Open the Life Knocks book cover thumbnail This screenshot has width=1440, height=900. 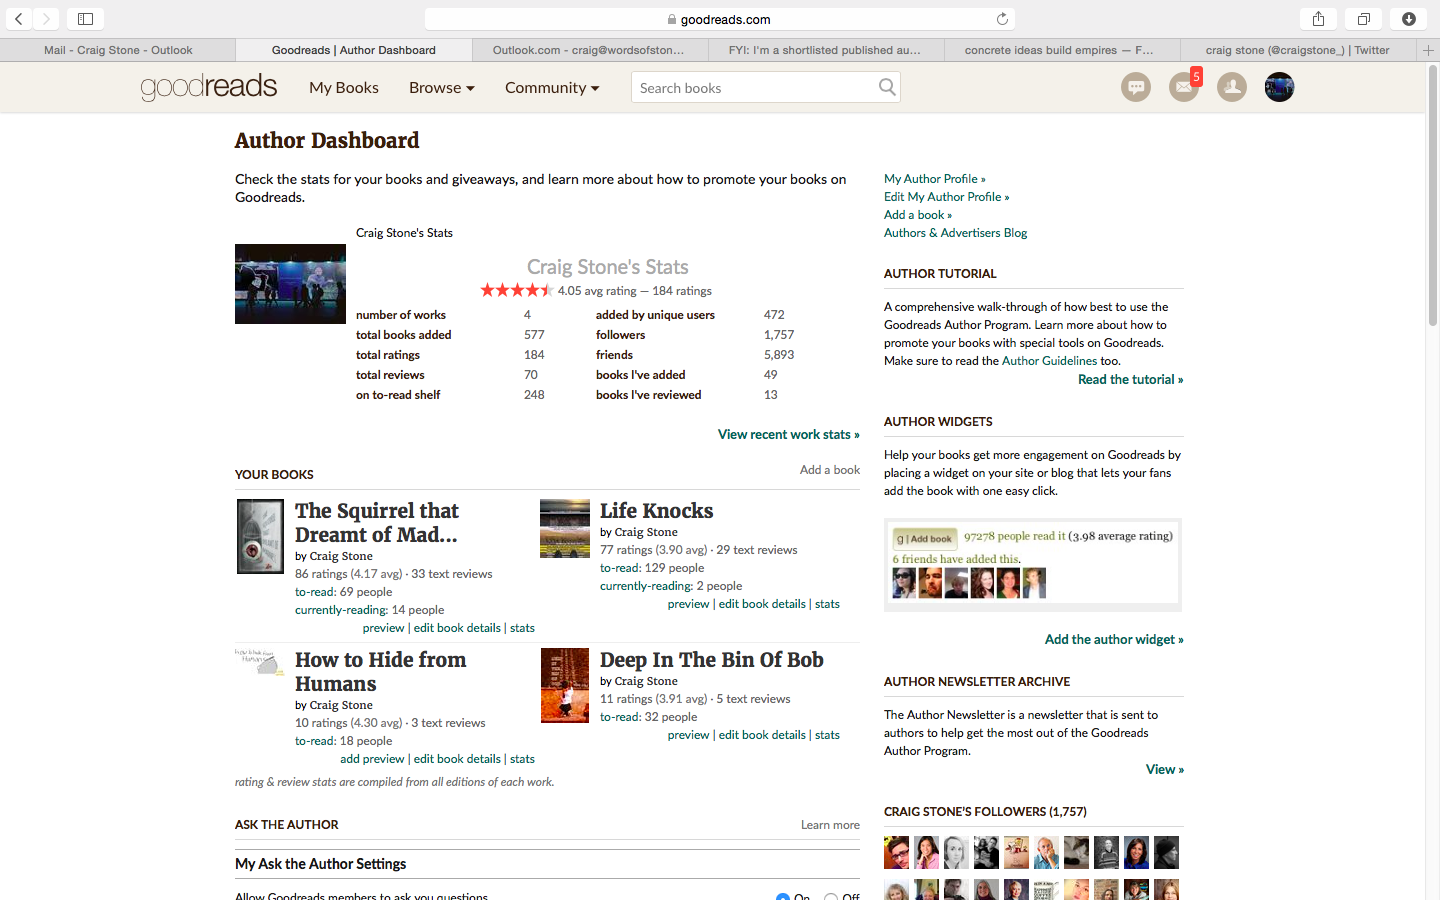(565, 529)
